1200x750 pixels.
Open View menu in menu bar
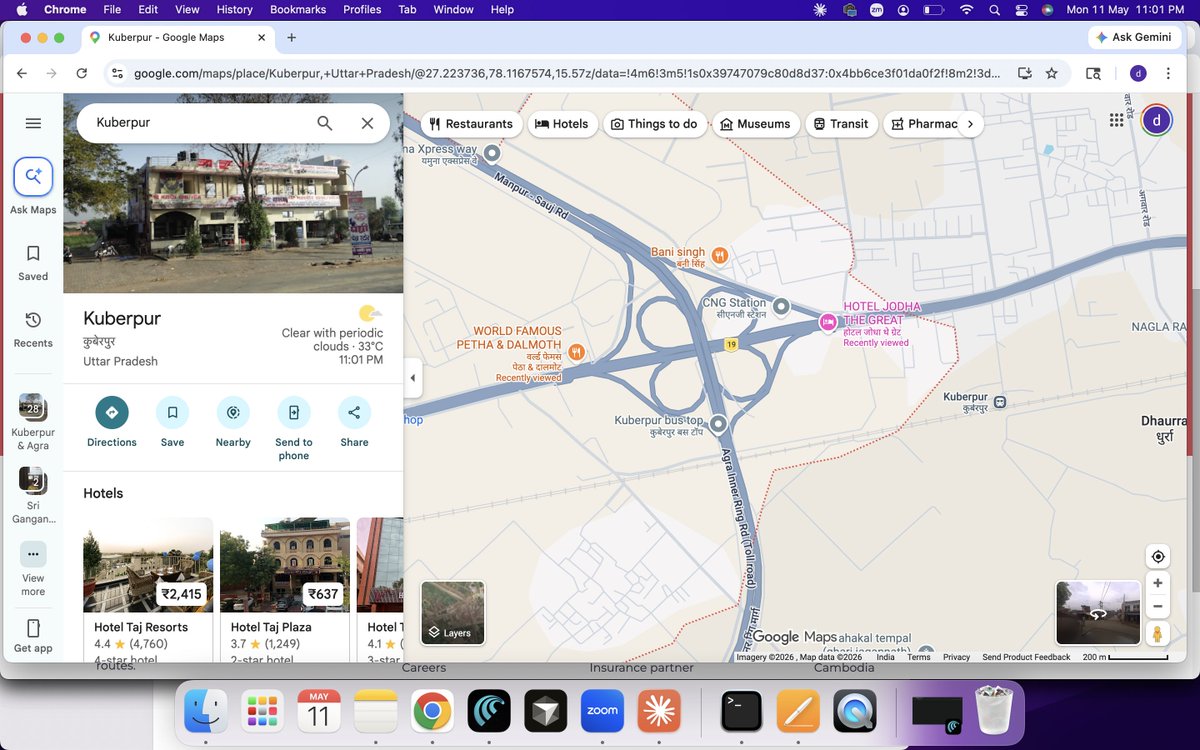tap(187, 9)
